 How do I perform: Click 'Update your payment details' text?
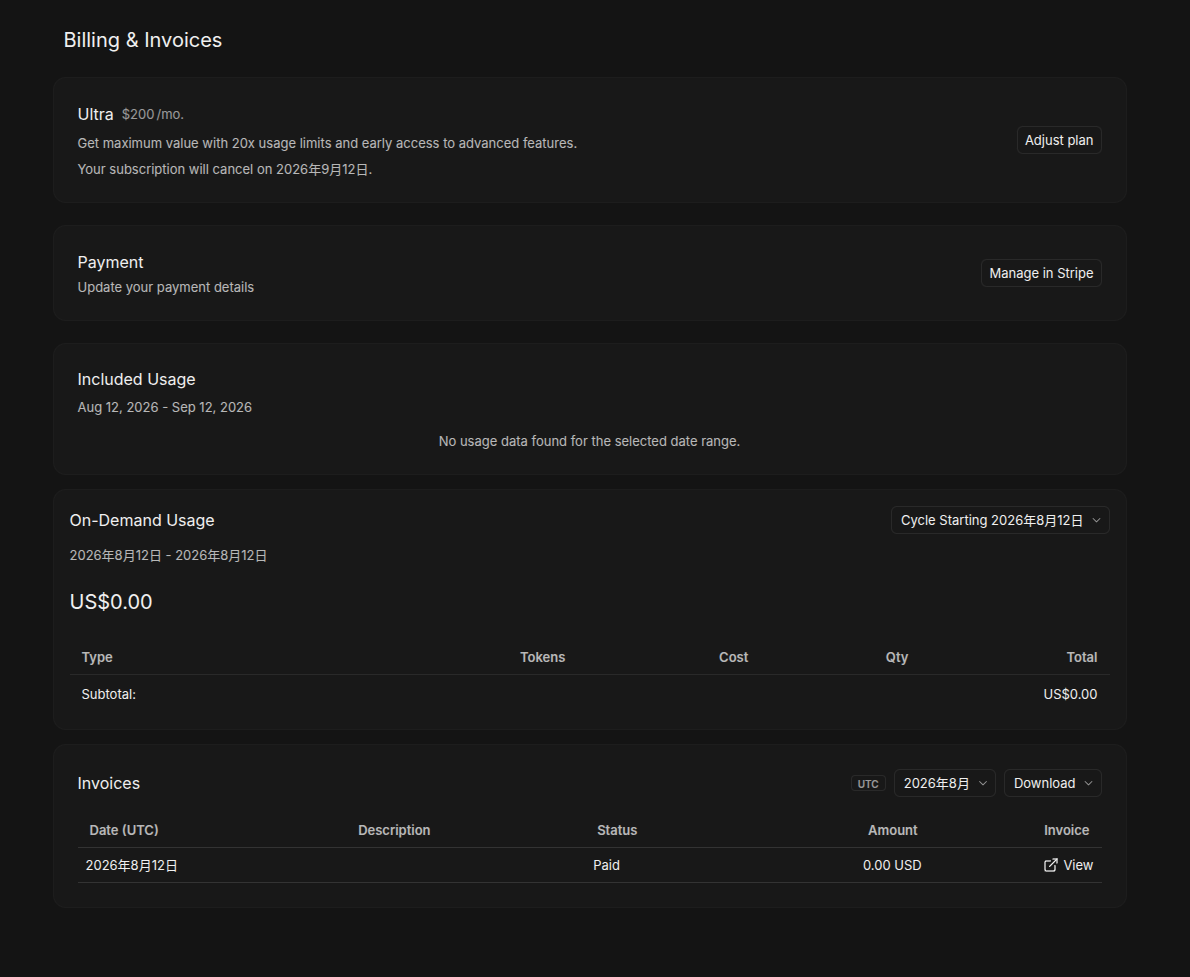165,288
